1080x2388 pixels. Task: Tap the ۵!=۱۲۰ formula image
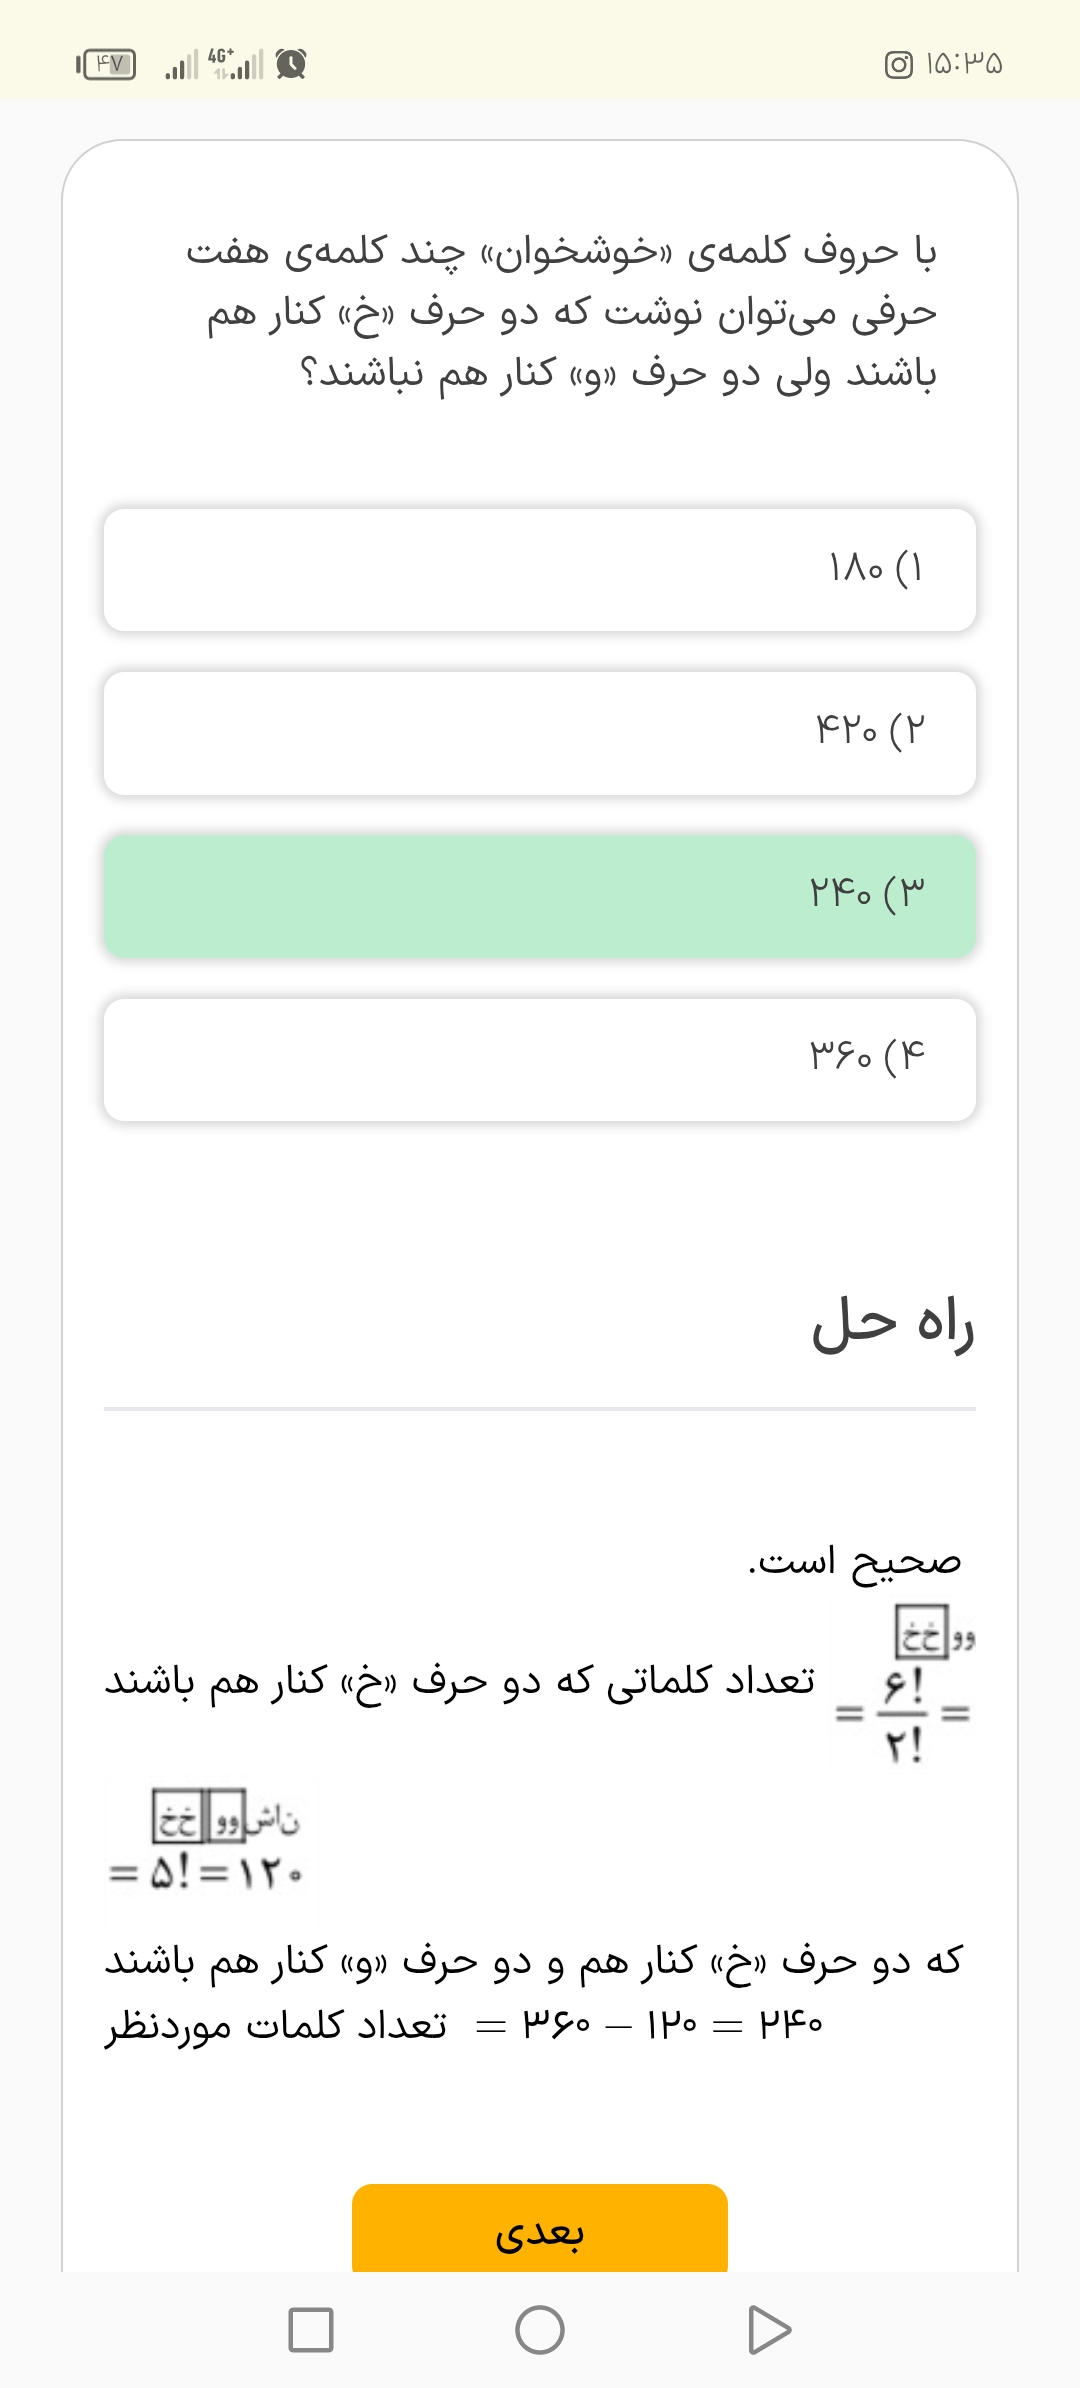tap(206, 1842)
